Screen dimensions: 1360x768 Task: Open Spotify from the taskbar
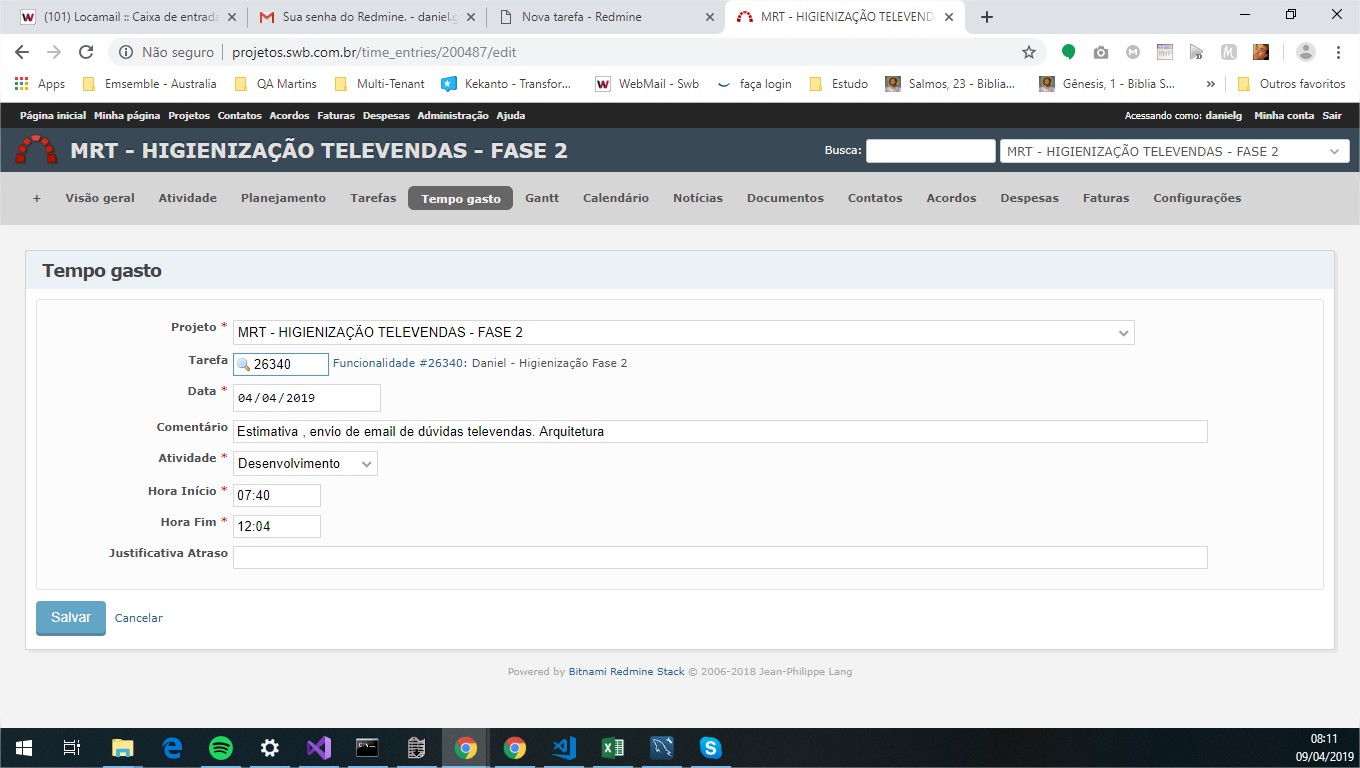(221, 748)
